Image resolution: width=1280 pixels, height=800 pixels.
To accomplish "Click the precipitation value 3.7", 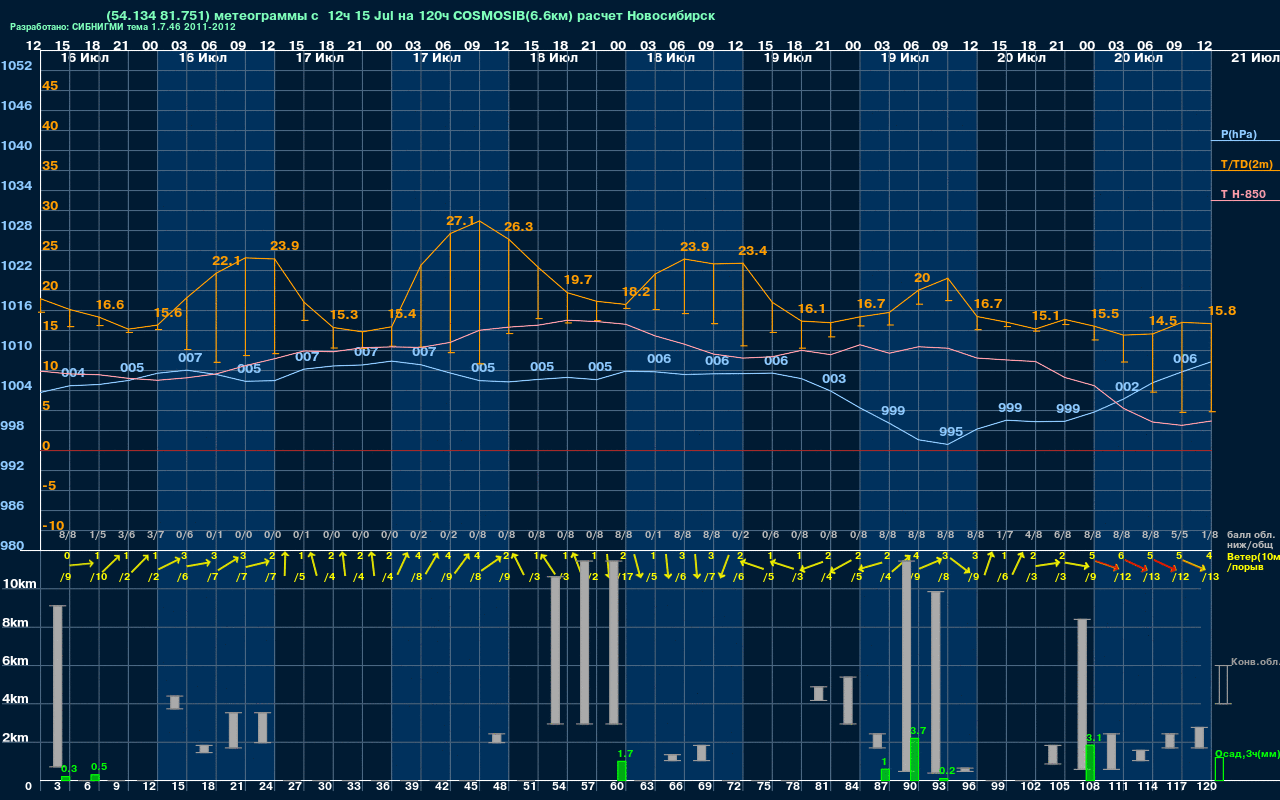I will point(918,731).
